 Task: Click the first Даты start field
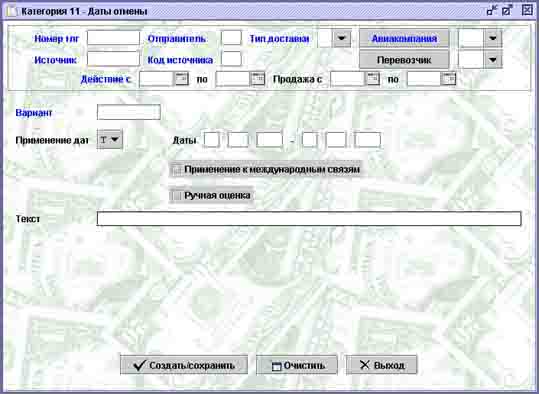(x=211, y=140)
